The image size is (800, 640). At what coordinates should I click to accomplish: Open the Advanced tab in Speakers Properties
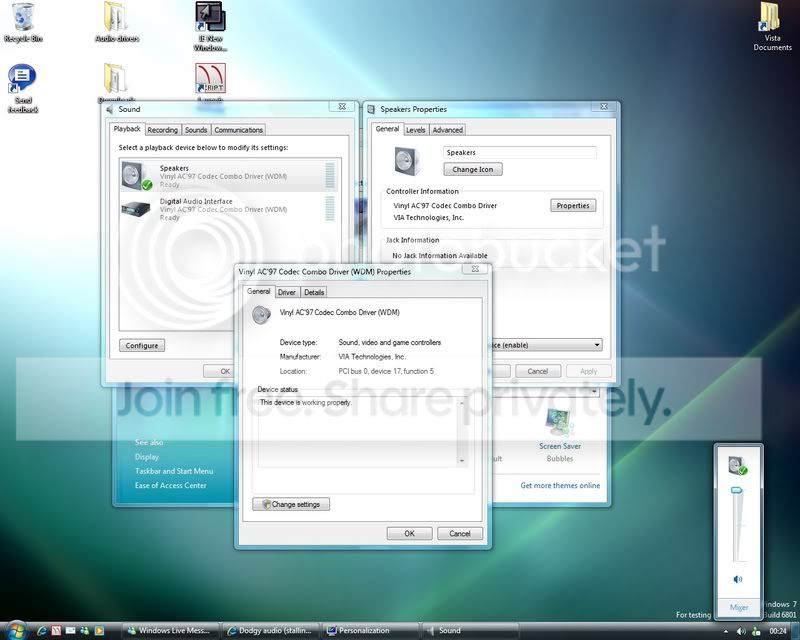[447, 130]
